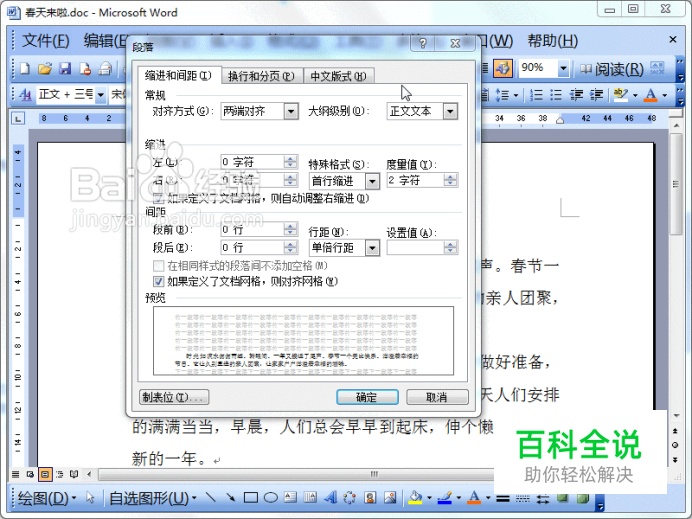Open the outline level dropdown 正文文本
Image resolution: width=692 pixels, height=519 pixels.
tap(450, 111)
